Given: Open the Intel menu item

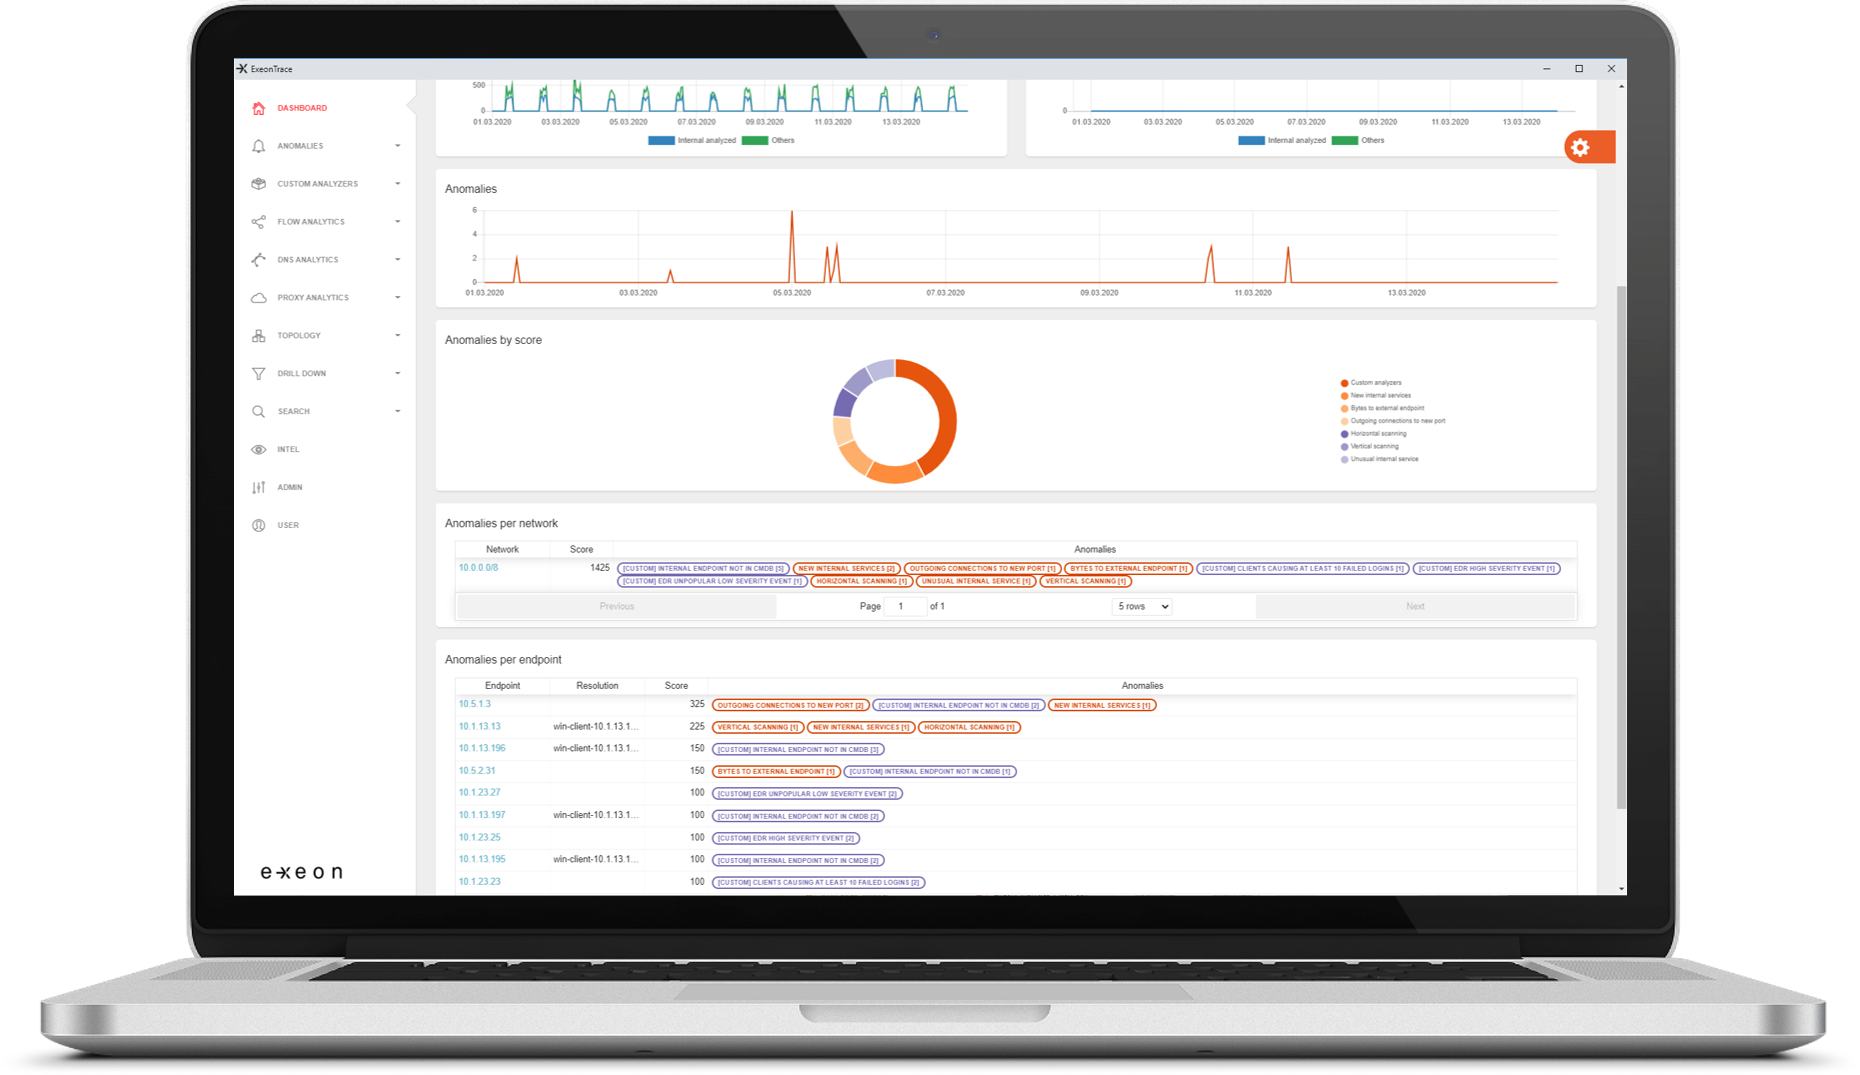Looking at the screenshot, I should click(288, 450).
